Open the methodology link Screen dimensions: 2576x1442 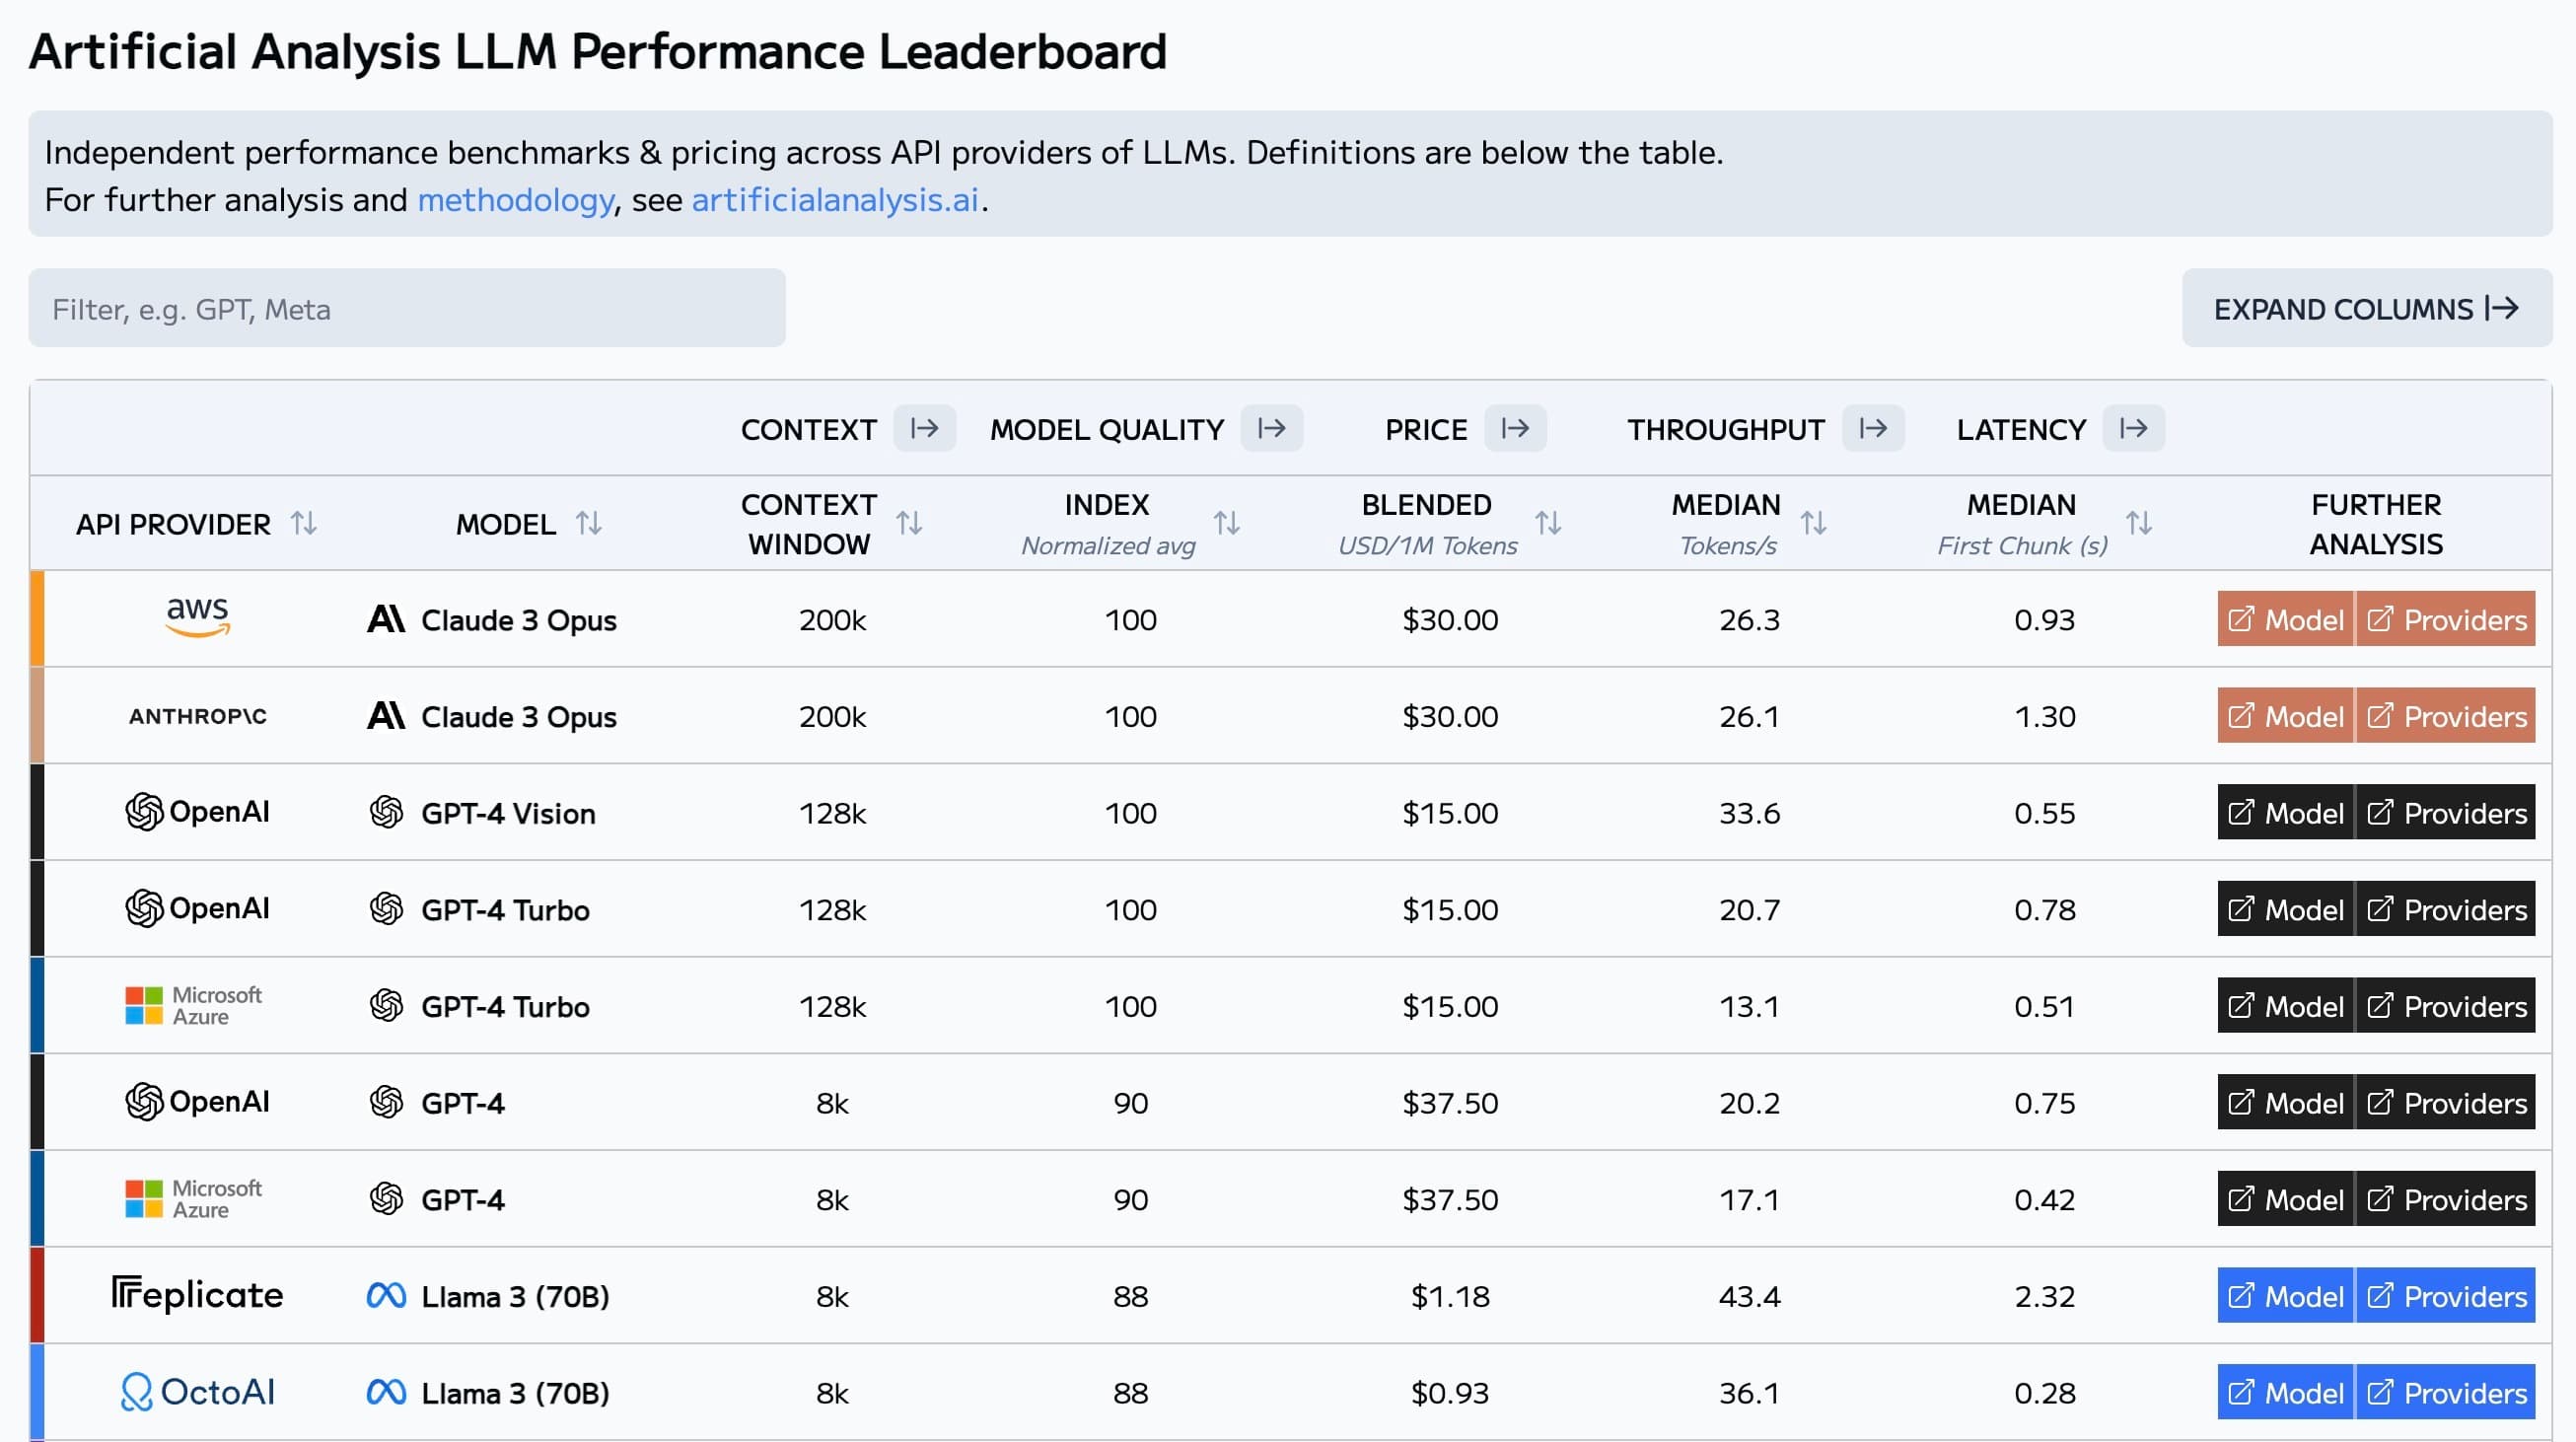516,200
